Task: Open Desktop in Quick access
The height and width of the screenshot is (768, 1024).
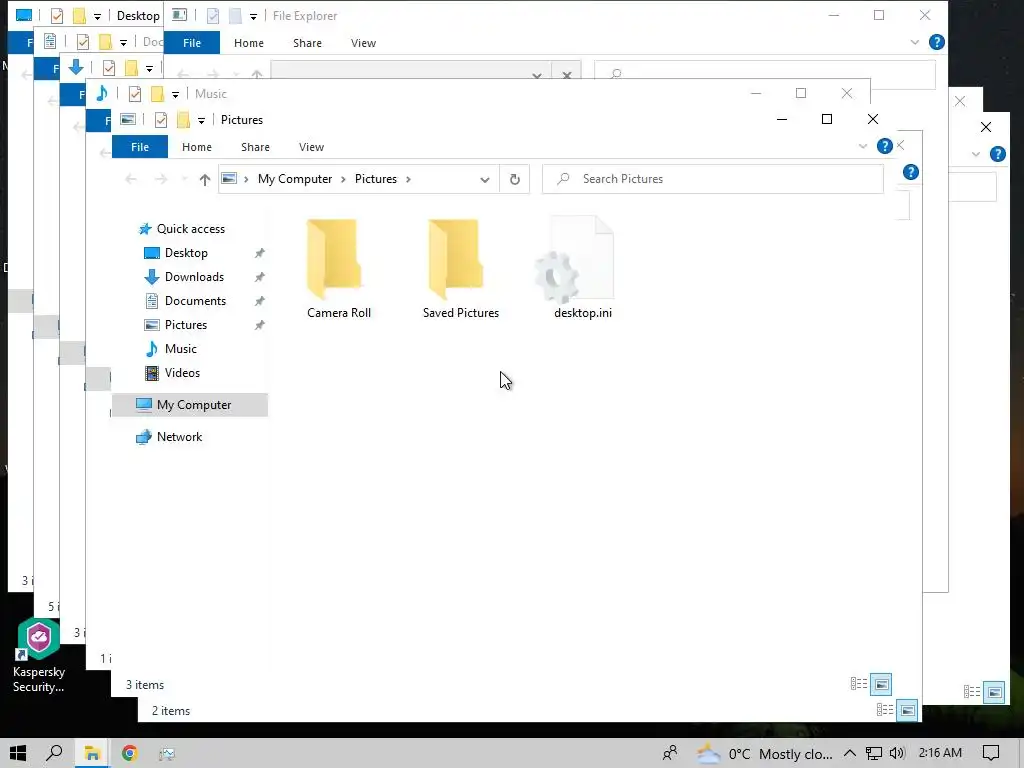Action: [186, 253]
